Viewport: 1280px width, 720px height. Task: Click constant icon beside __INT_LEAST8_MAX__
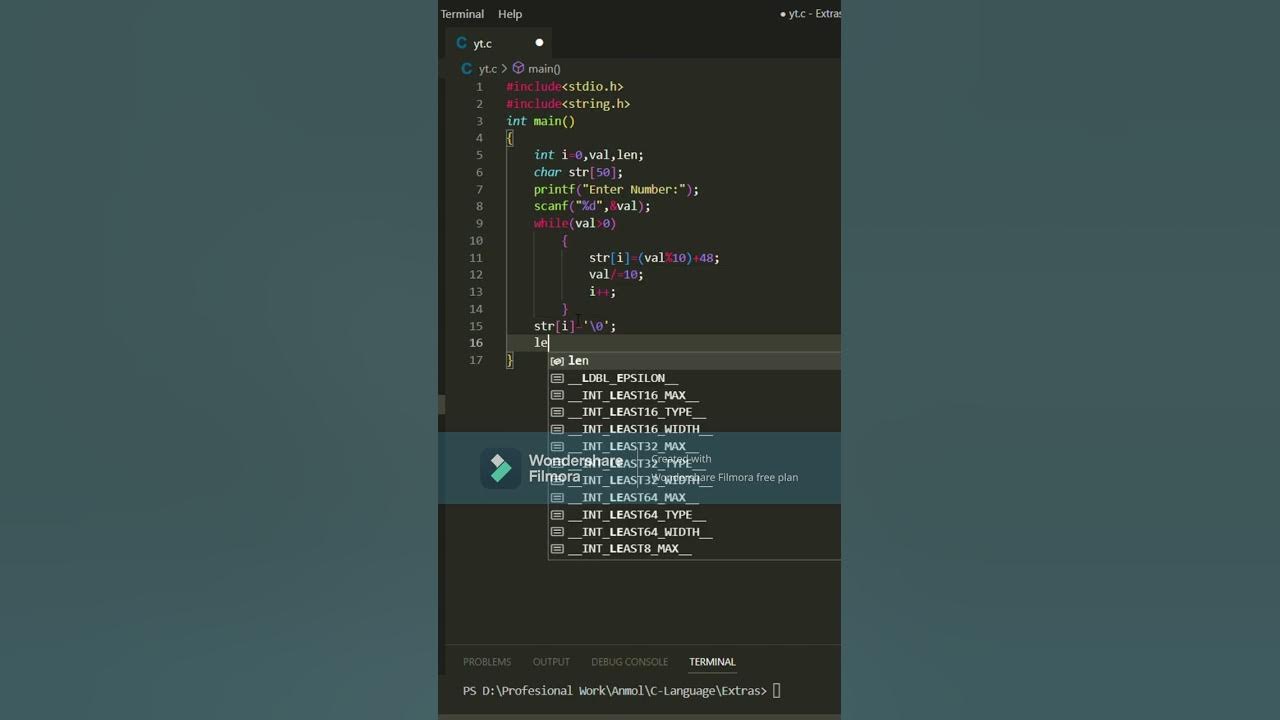click(557, 548)
